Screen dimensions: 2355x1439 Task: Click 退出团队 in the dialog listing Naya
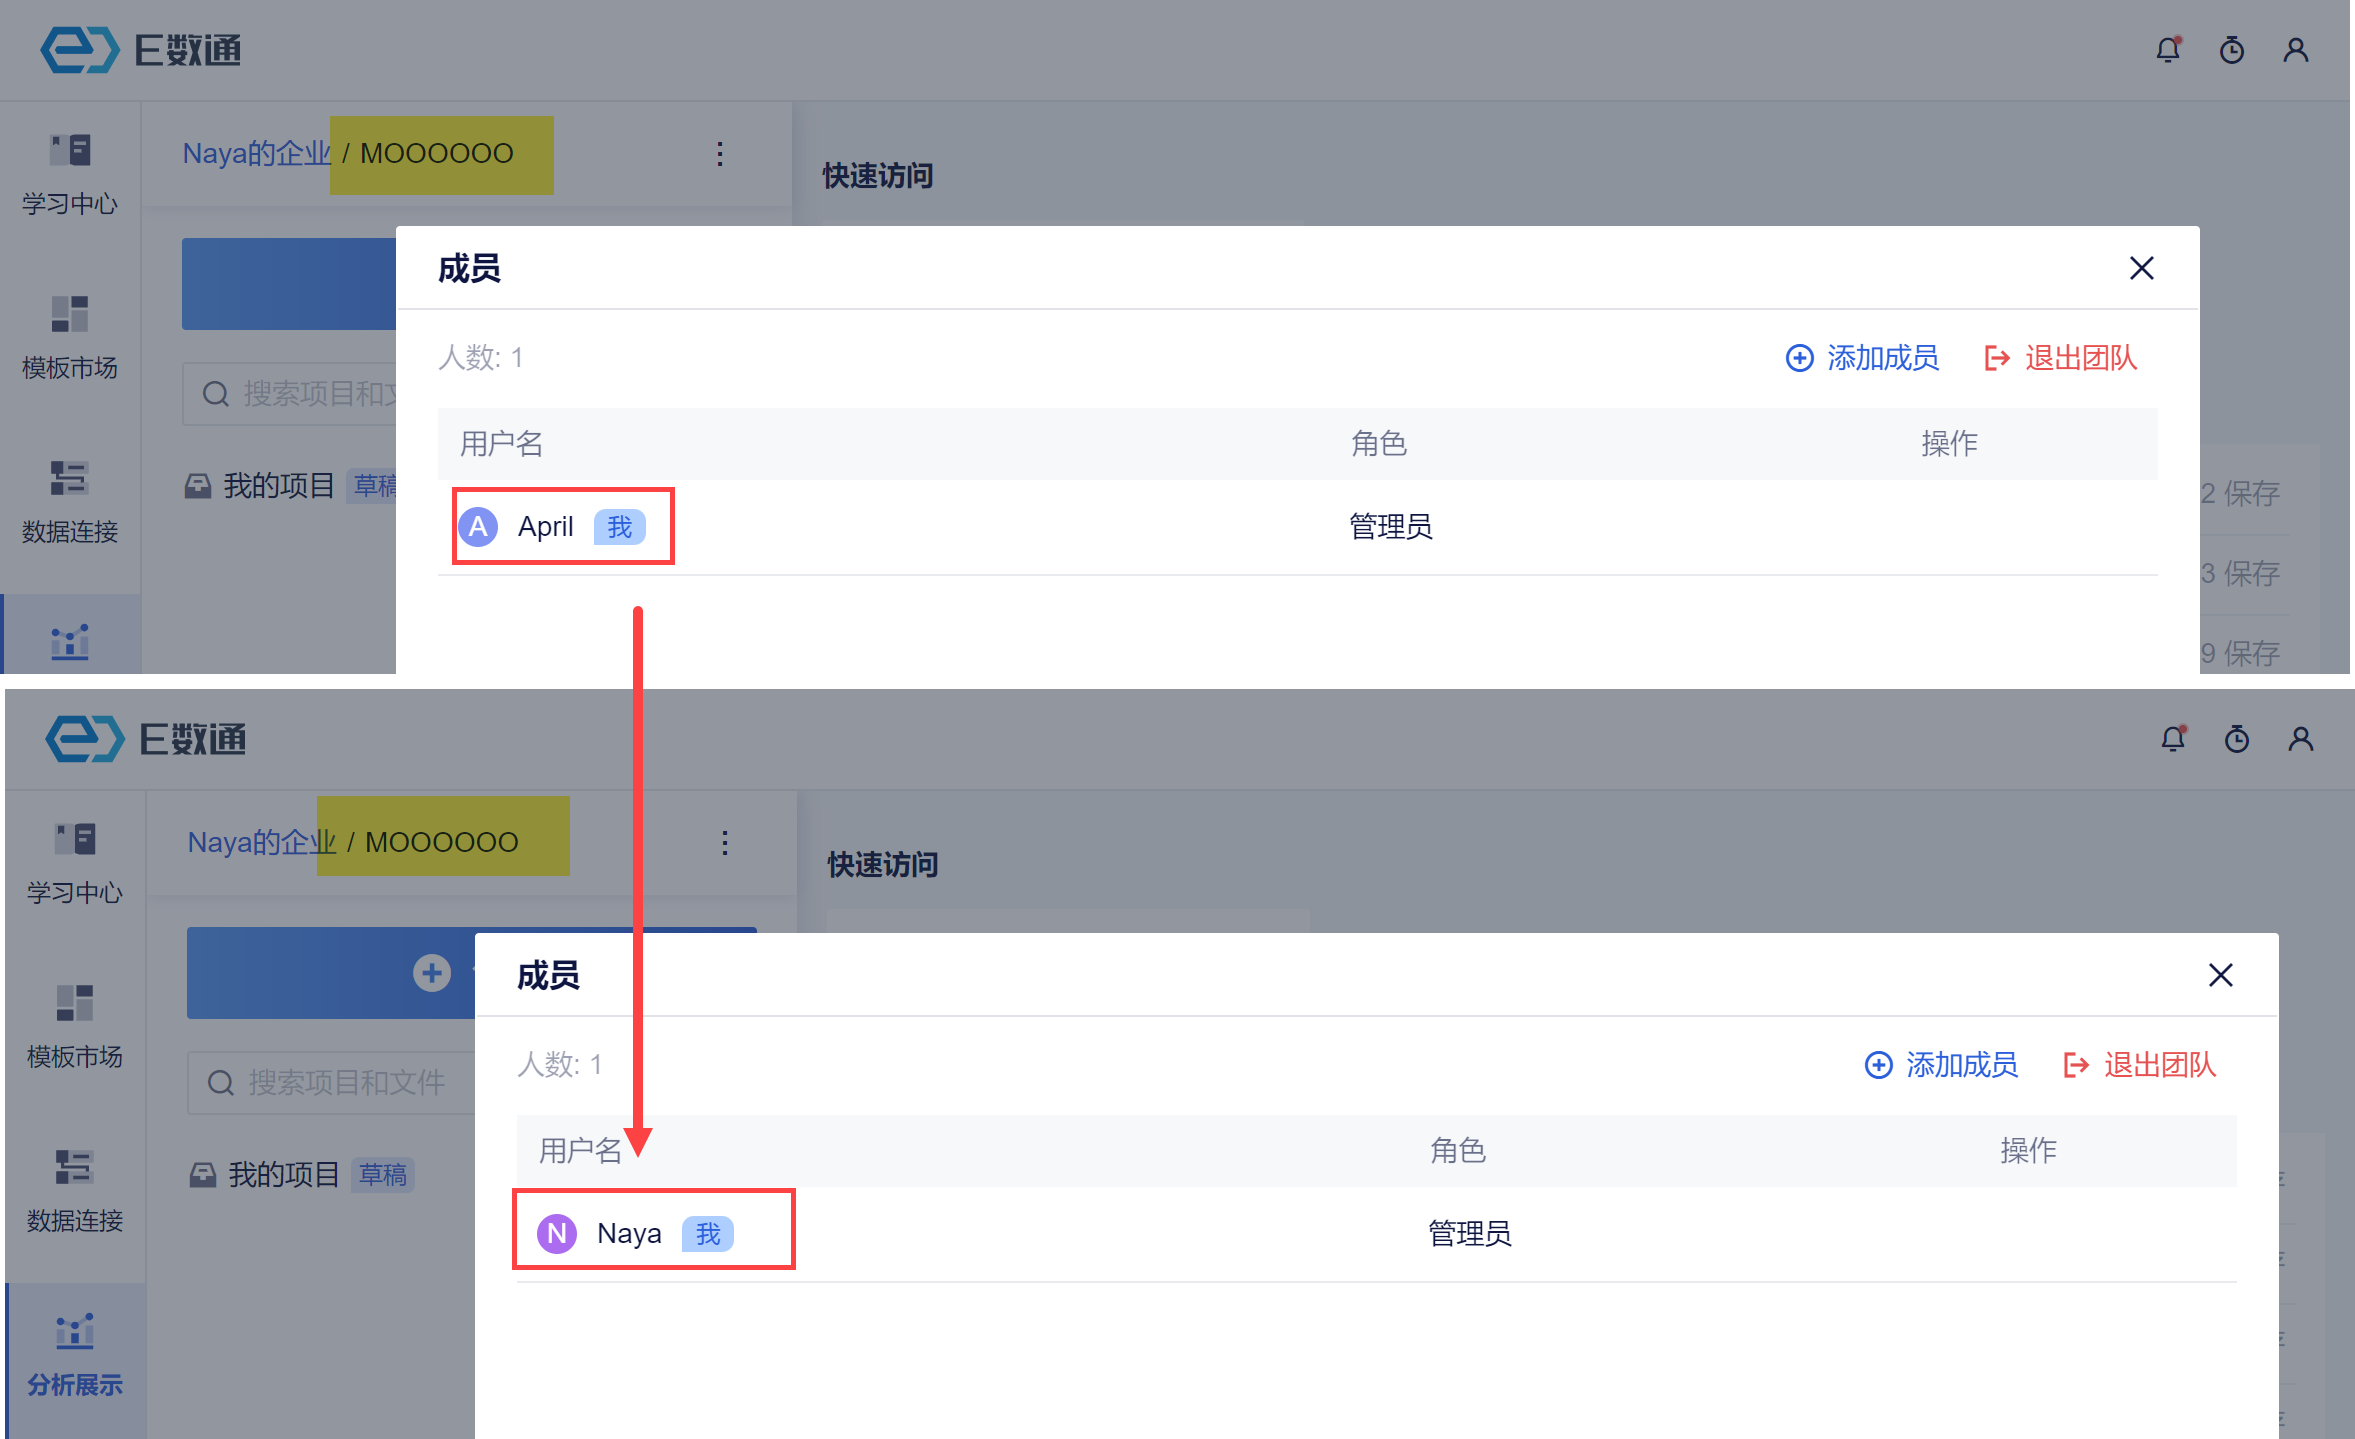2141,1065
